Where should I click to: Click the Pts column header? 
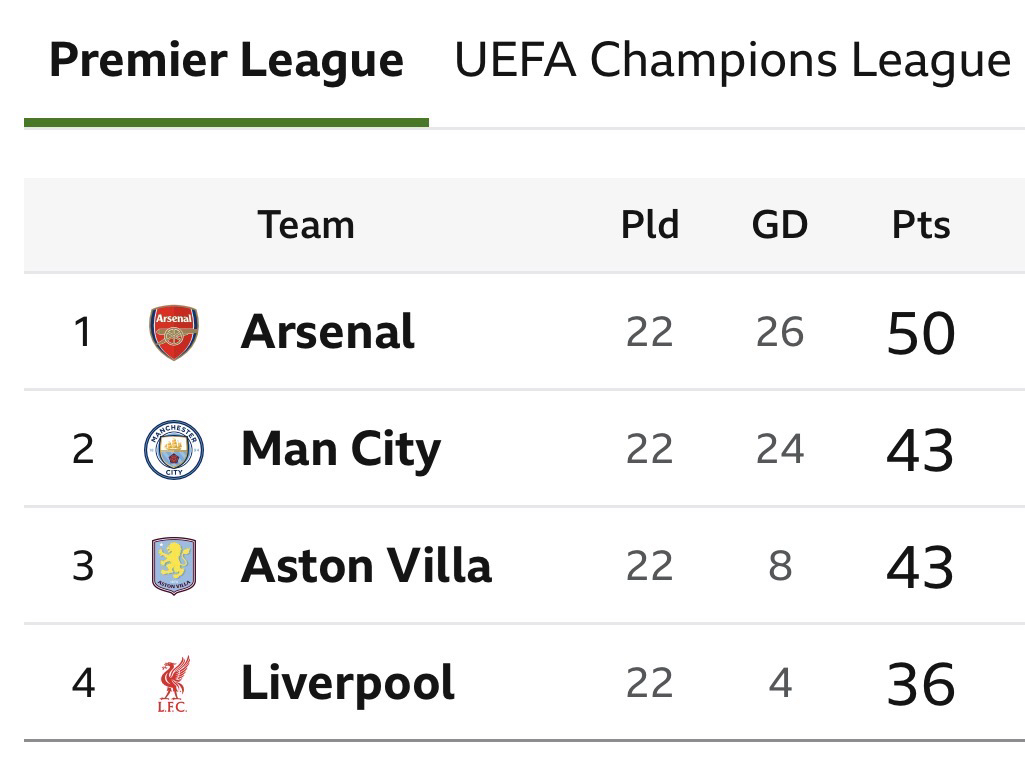(921, 225)
